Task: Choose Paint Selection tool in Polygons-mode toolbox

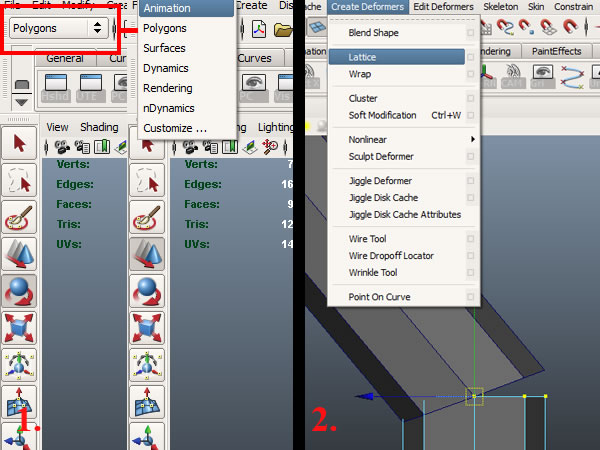Action: 19,217
